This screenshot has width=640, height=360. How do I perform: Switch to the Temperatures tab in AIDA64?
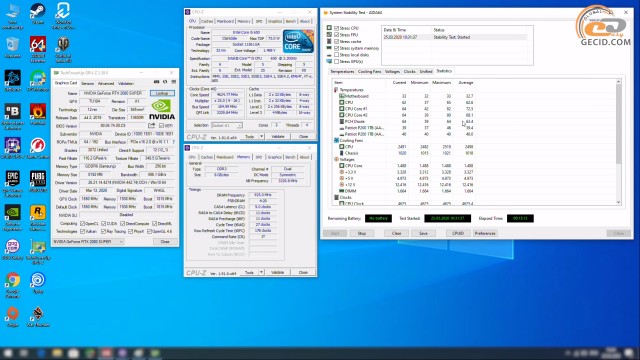tap(342, 71)
